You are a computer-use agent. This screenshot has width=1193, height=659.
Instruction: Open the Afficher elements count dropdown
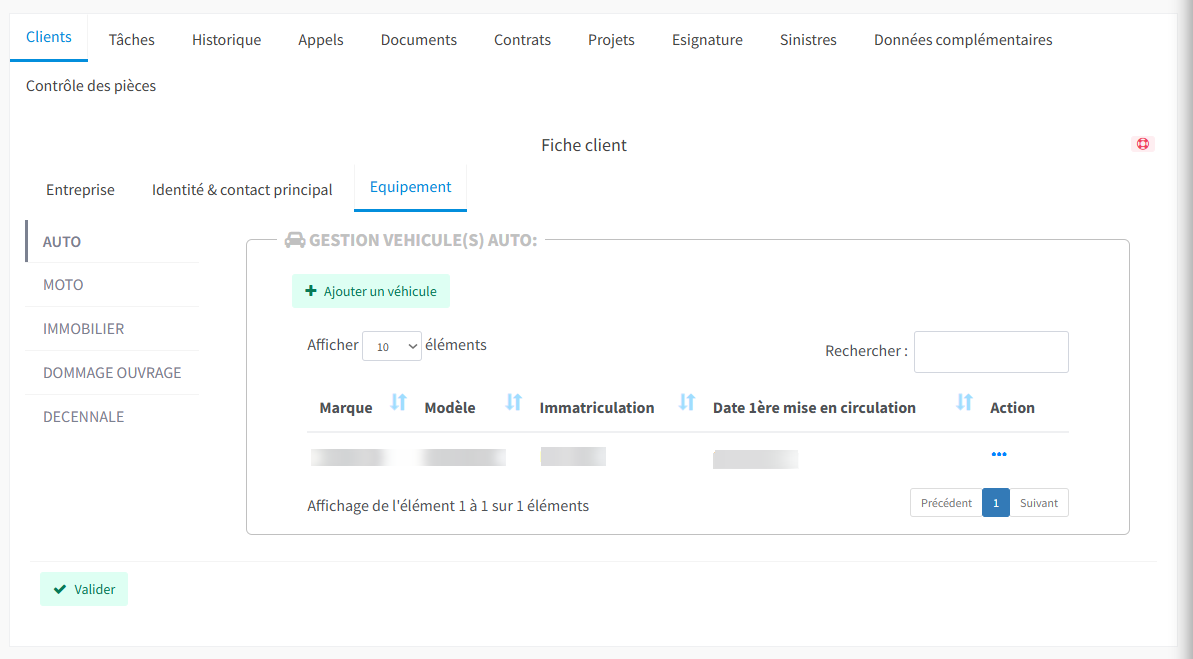click(392, 346)
